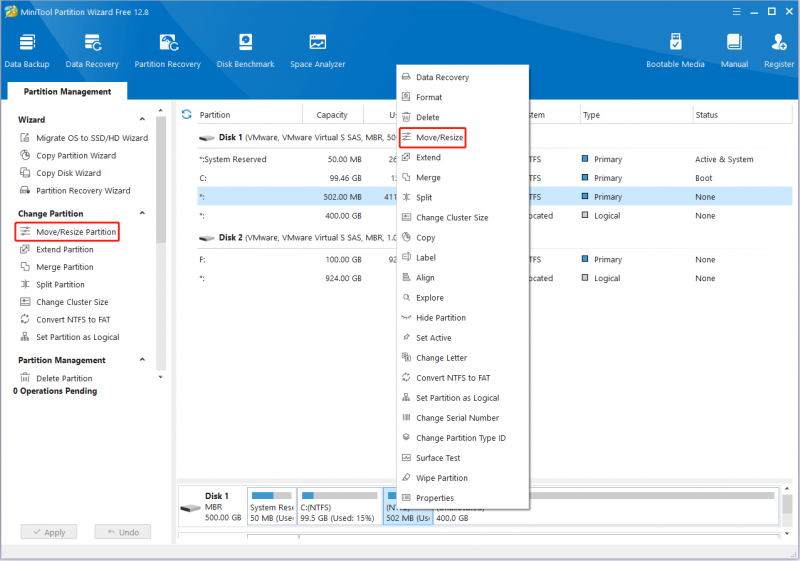Choose Change Cluster Size in the context menu
The height and width of the screenshot is (561, 800).
463,217
